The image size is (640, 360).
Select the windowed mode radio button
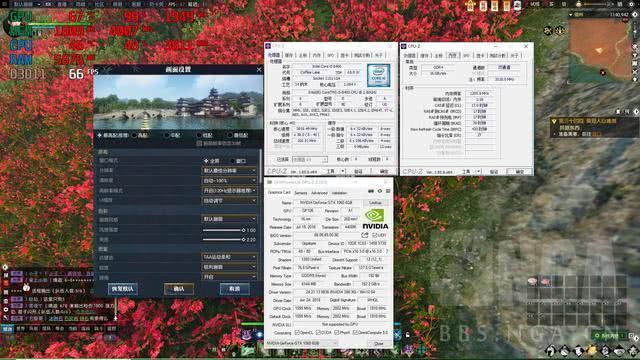(x=233, y=161)
